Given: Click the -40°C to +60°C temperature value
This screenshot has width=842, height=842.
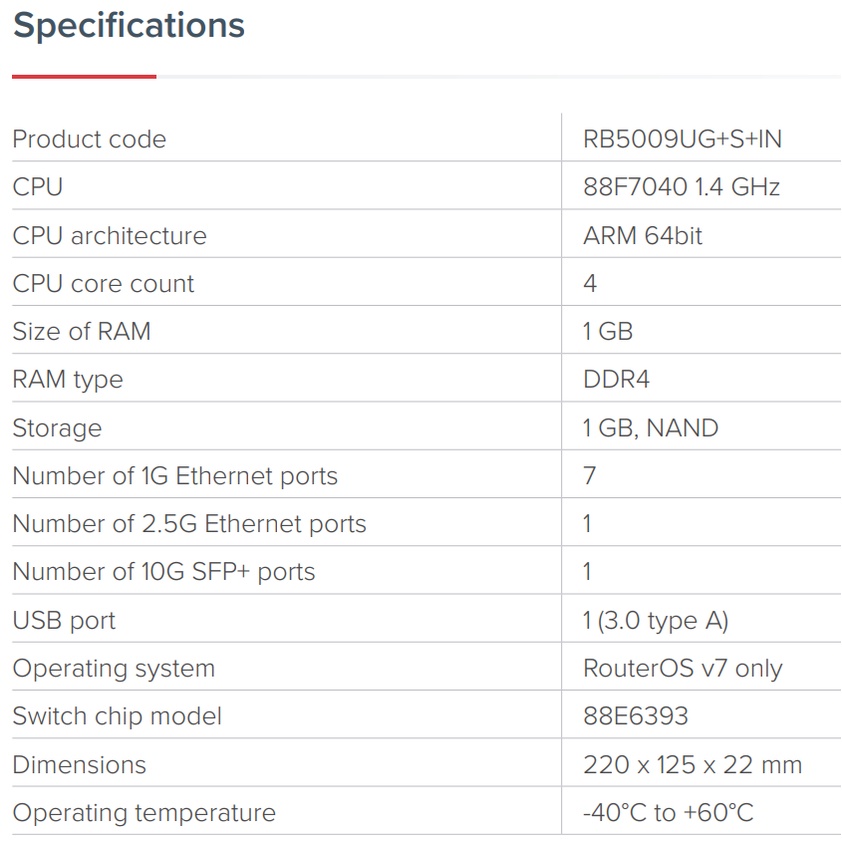Looking at the screenshot, I should pos(667,813).
